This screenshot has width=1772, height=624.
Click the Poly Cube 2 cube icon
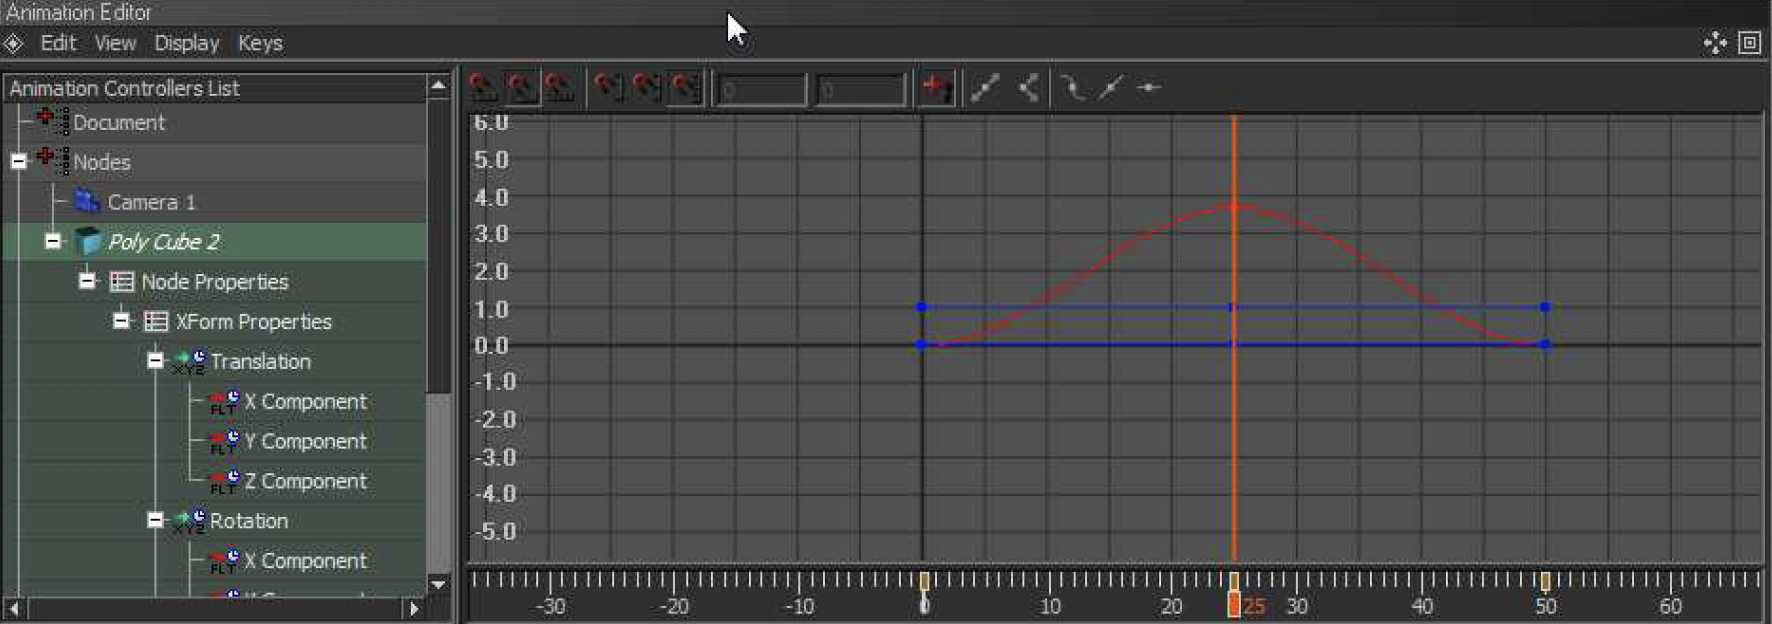pos(89,241)
